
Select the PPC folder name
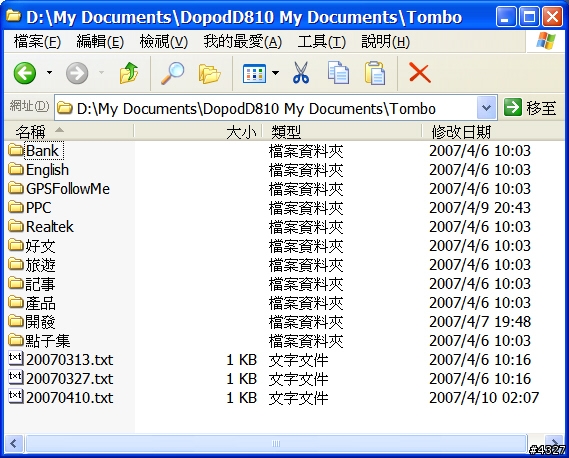[38, 208]
